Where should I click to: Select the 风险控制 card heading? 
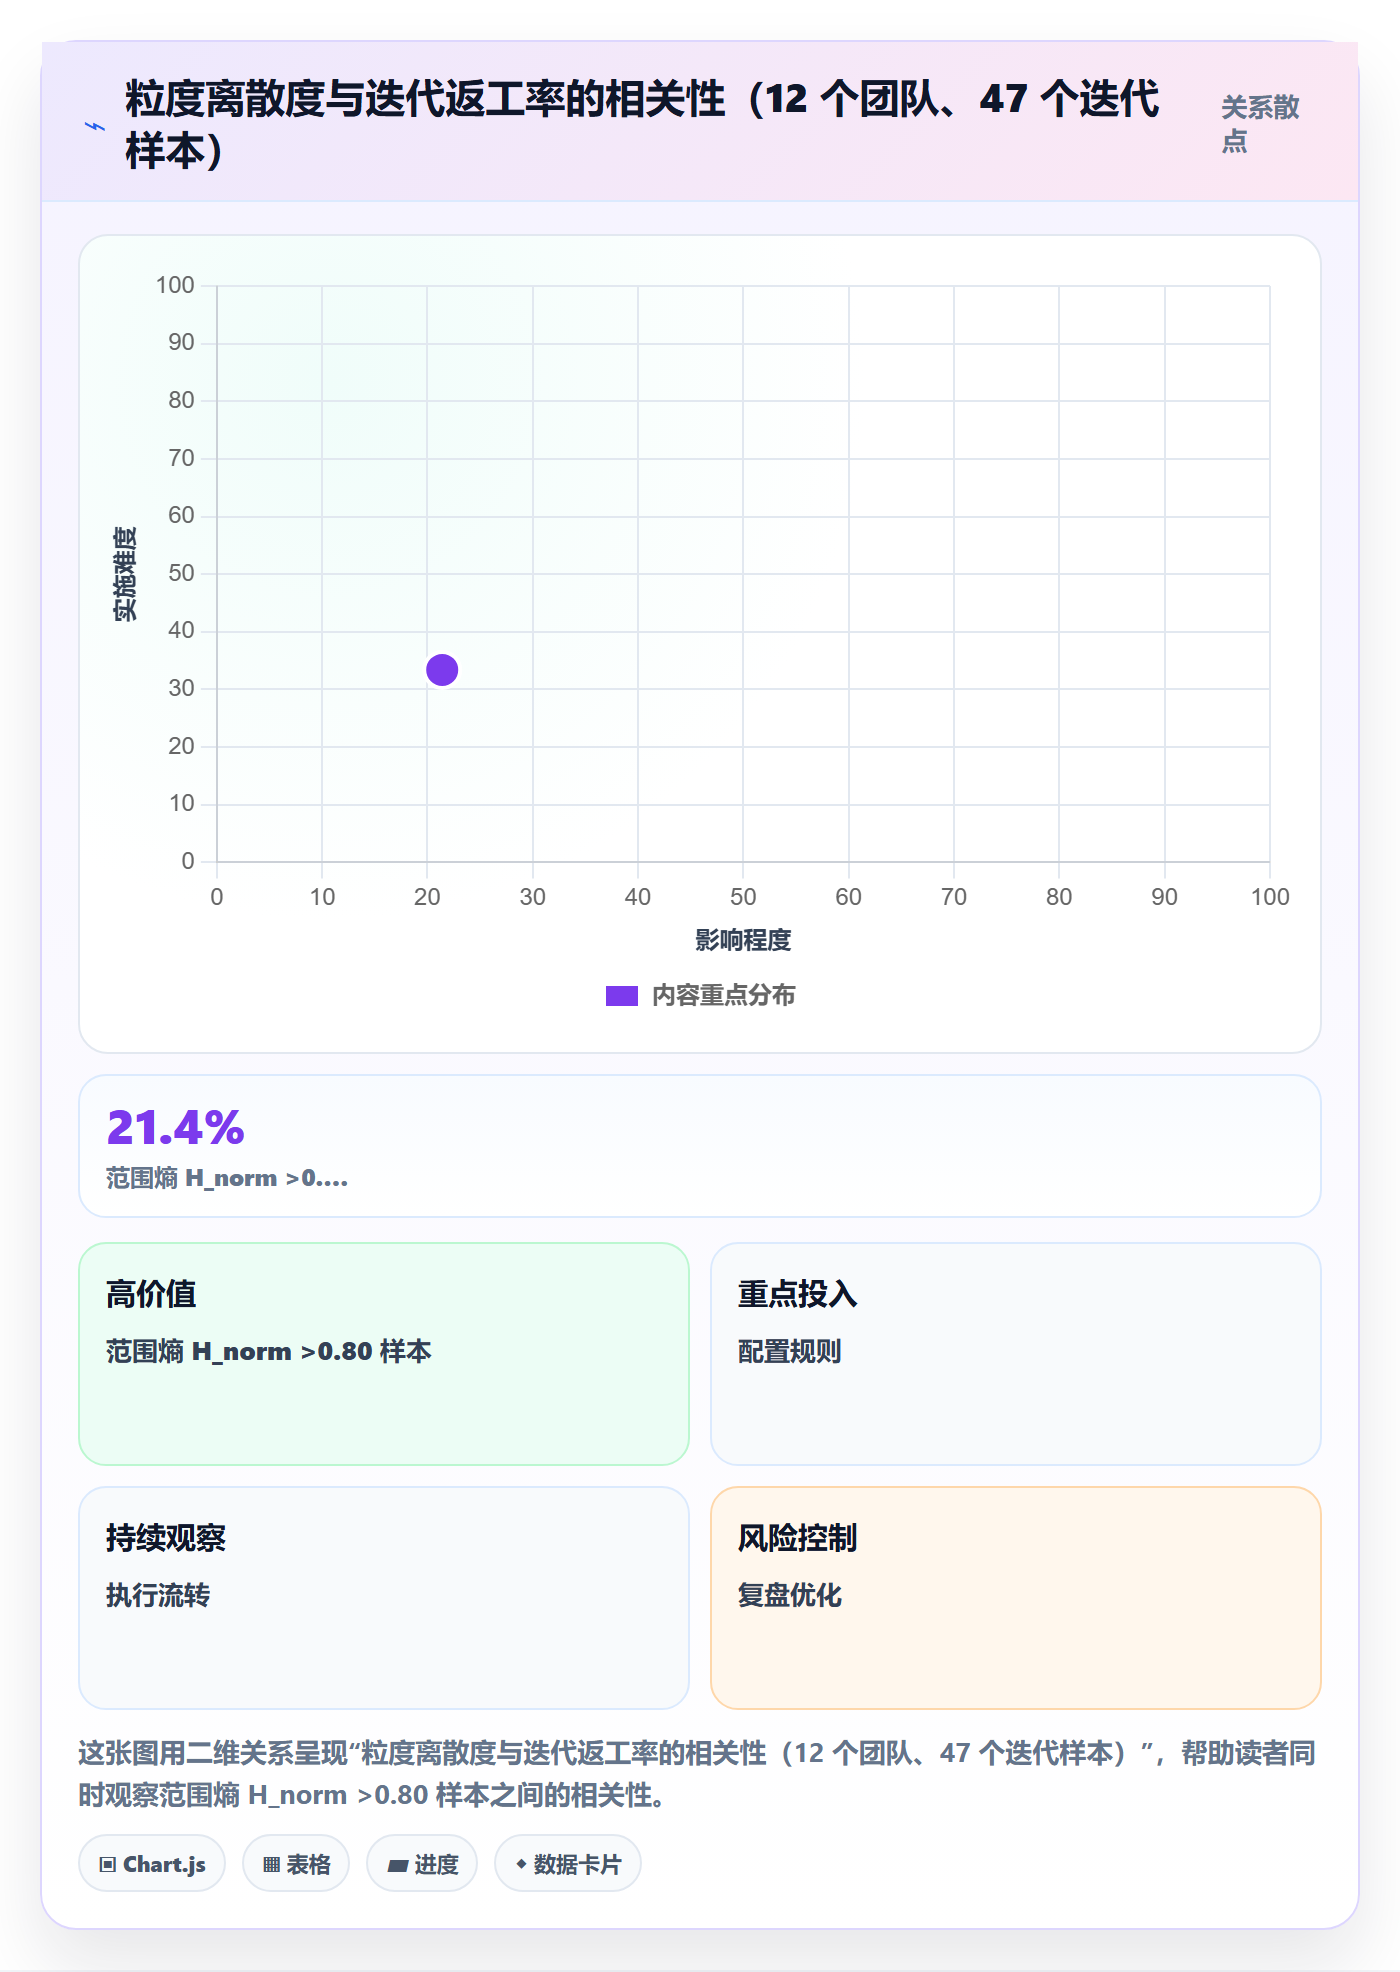point(797,1538)
